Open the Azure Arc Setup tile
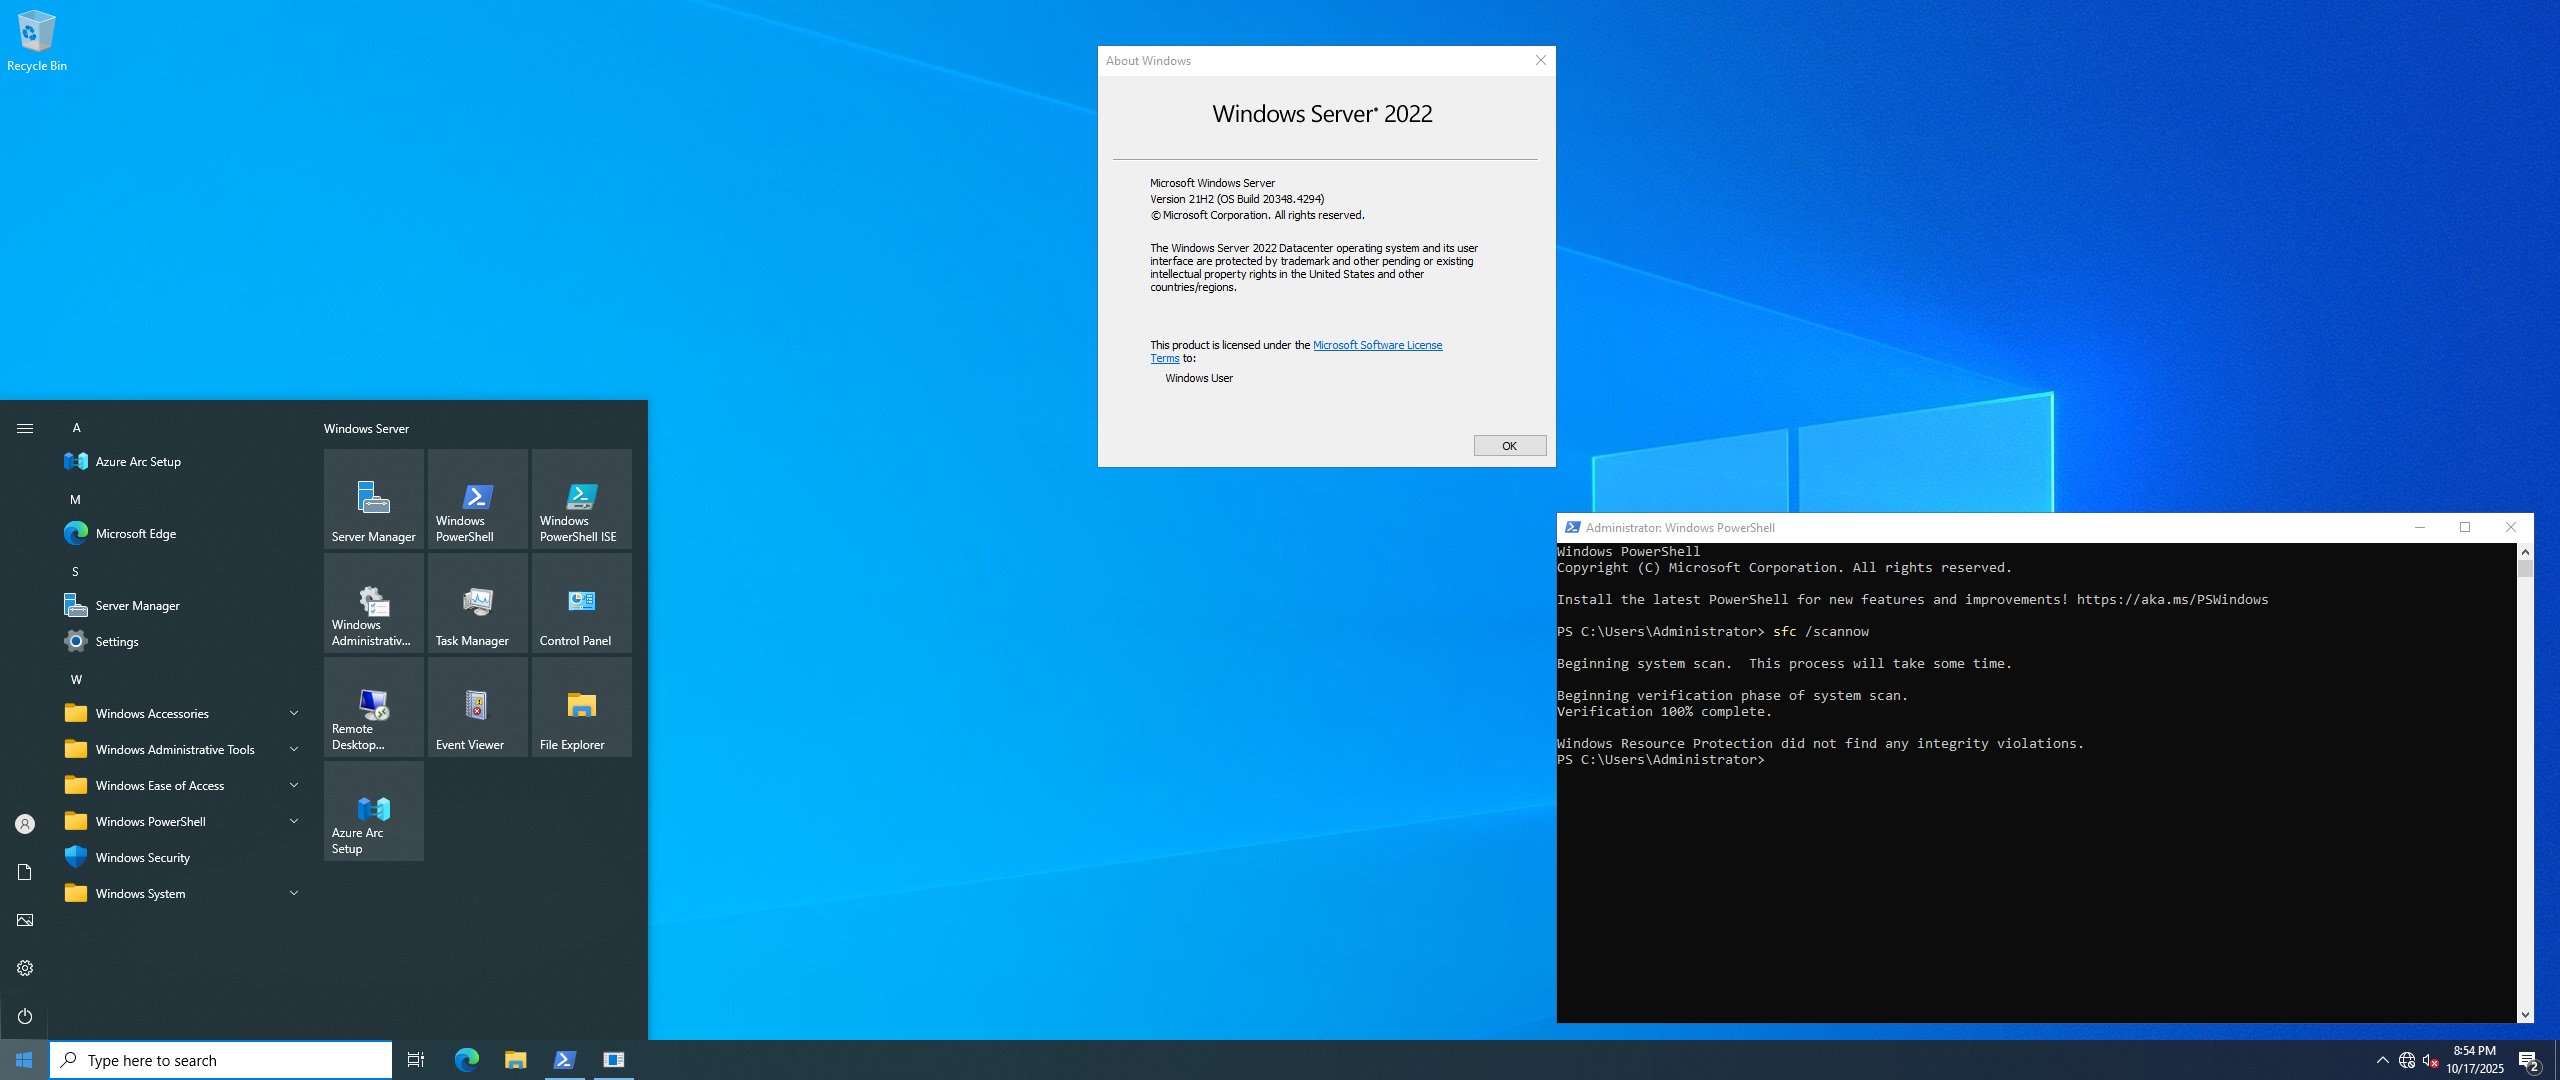This screenshot has width=2560, height=1080. pos(373,811)
